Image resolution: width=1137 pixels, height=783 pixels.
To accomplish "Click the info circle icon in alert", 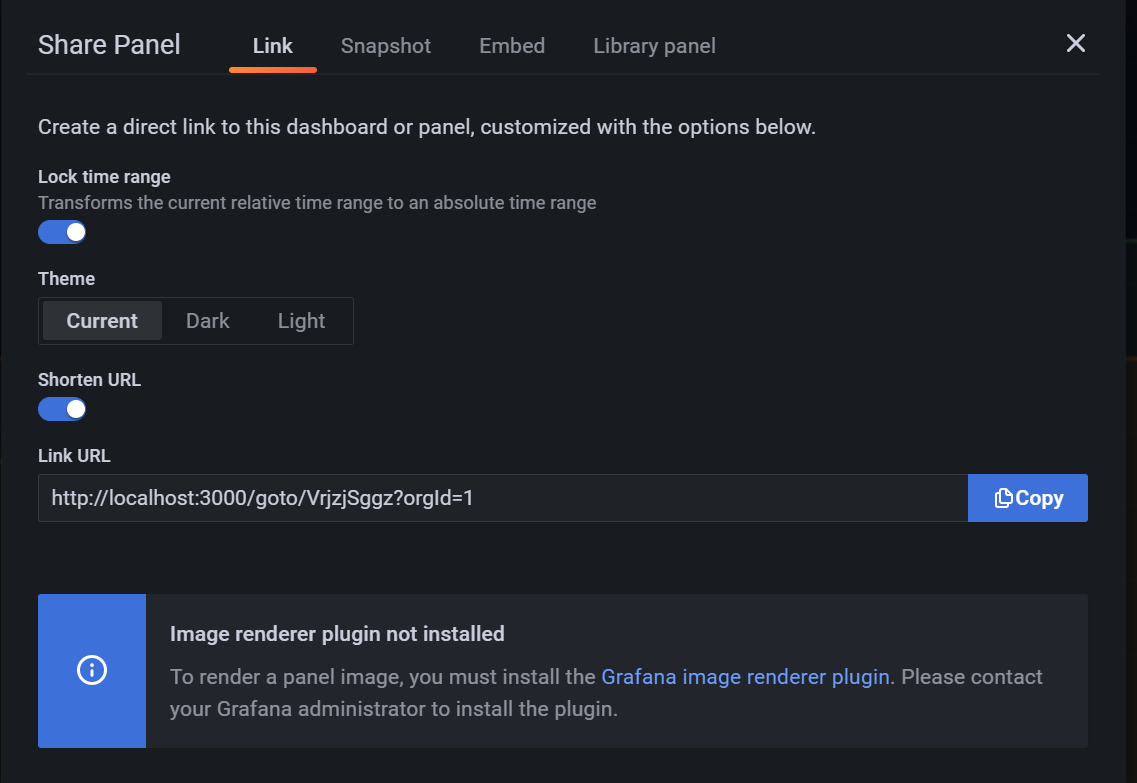I will (92, 670).
